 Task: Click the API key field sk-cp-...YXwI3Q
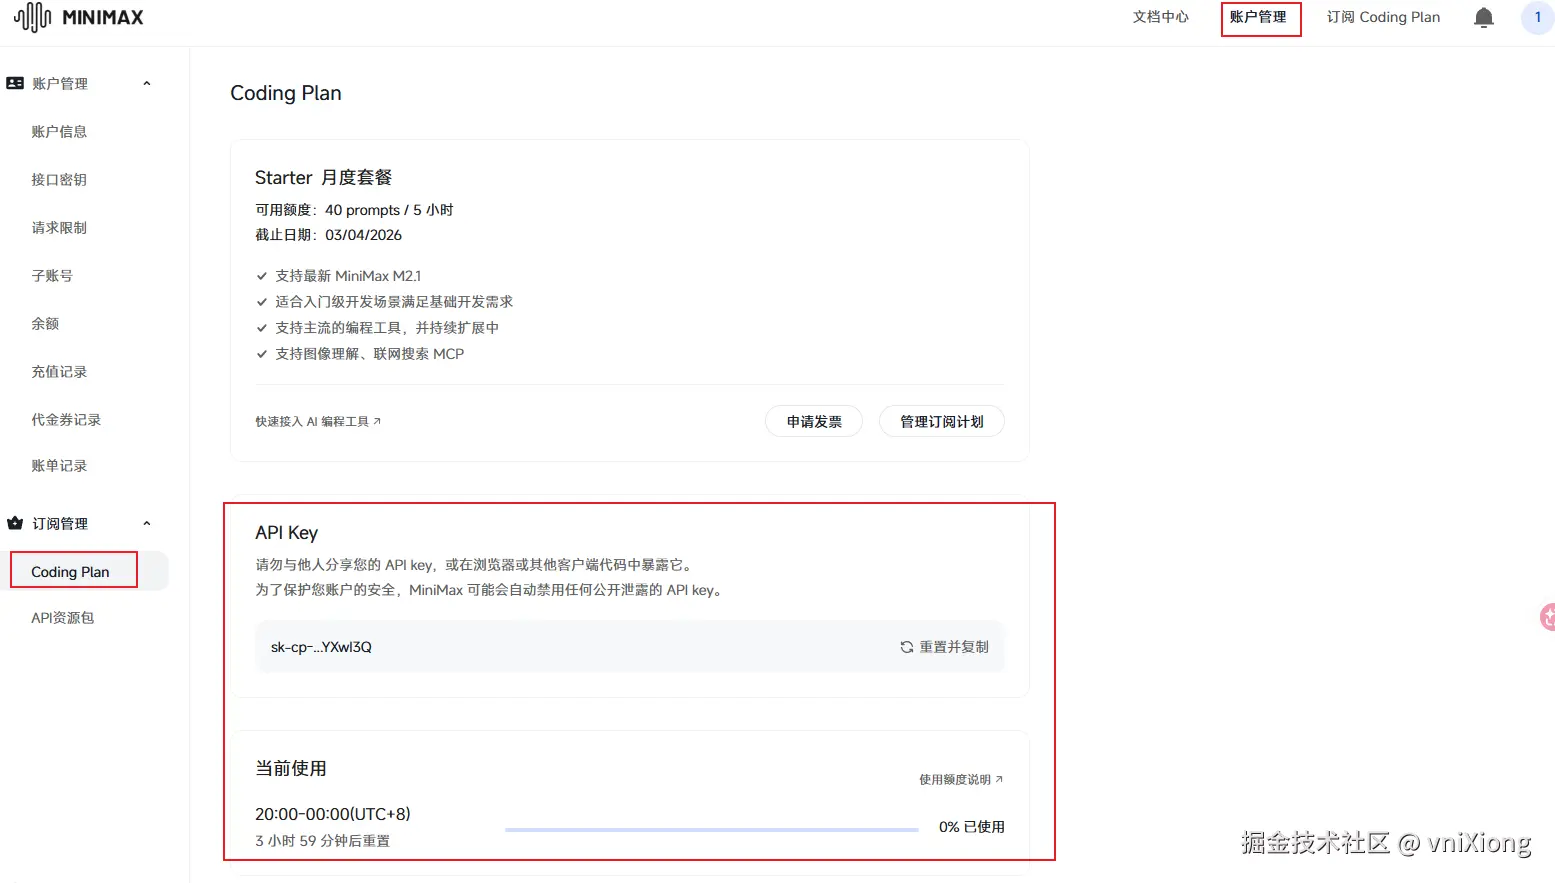[630, 647]
